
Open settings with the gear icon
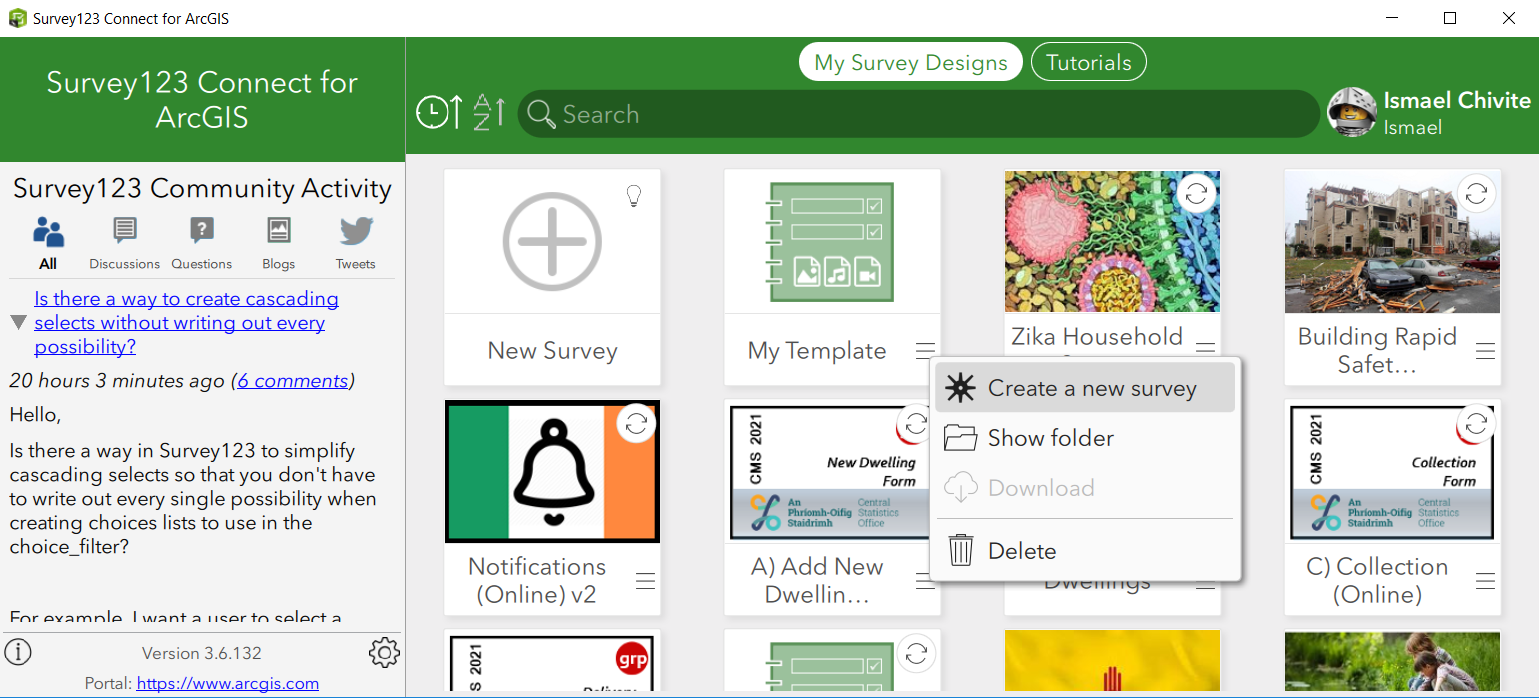(x=384, y=652)
